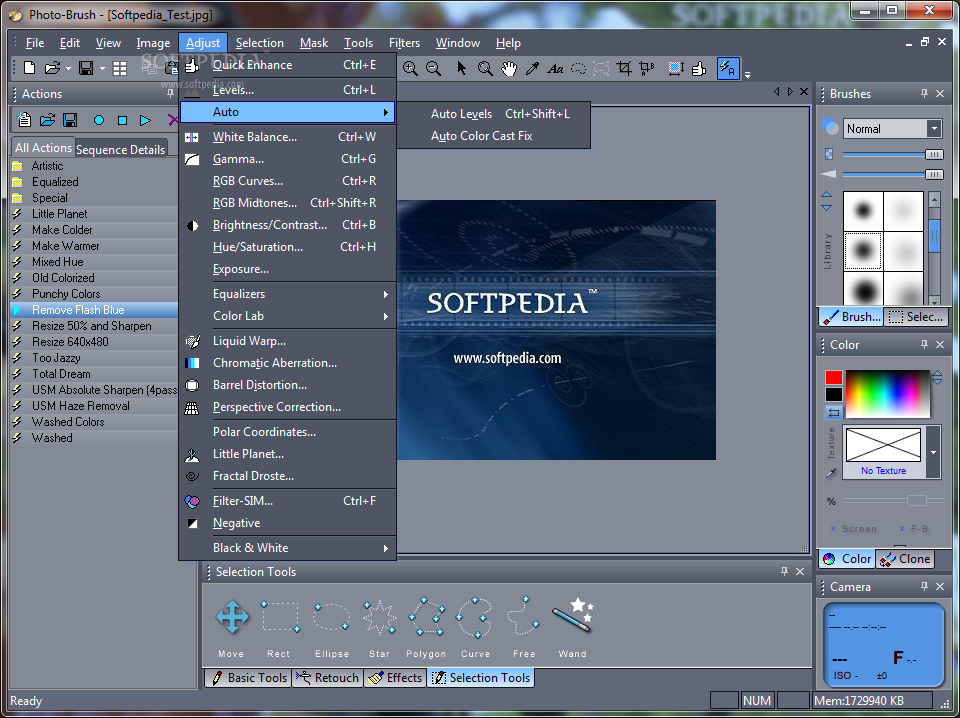Click the text tool icon in toolbar
The image size is (960, 718).
click(555, 69)
